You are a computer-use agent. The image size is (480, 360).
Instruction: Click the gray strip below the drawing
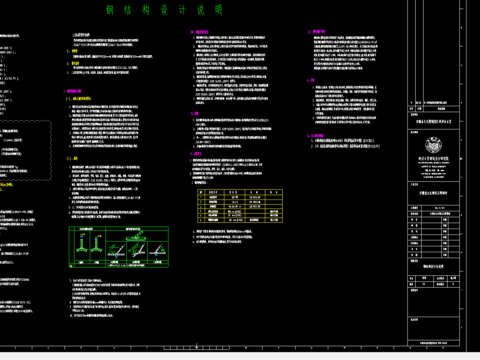pos(240,356)
